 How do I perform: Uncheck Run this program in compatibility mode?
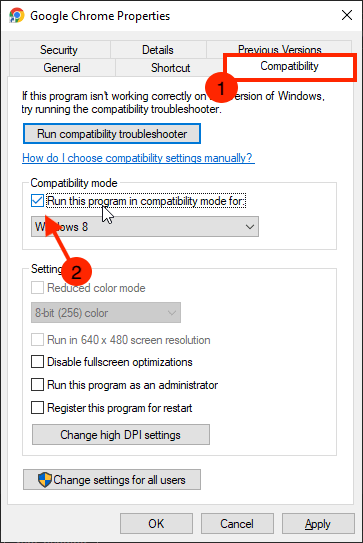click(x=37, y=201)
